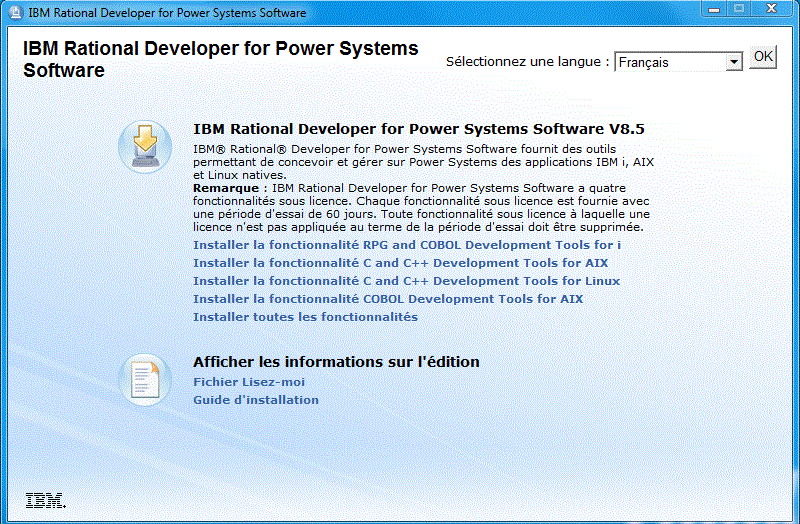Close the launchpad window
800x524 pixels.
pos(771,9)
